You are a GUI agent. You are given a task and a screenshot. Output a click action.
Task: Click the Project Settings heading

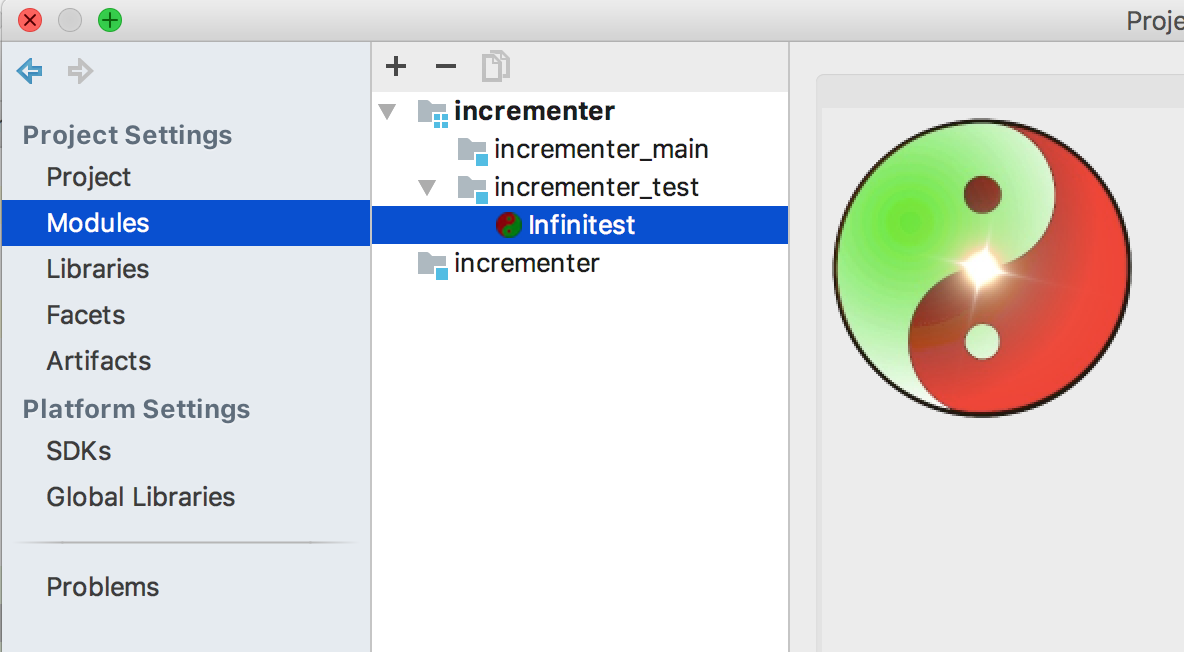(127, 135)
